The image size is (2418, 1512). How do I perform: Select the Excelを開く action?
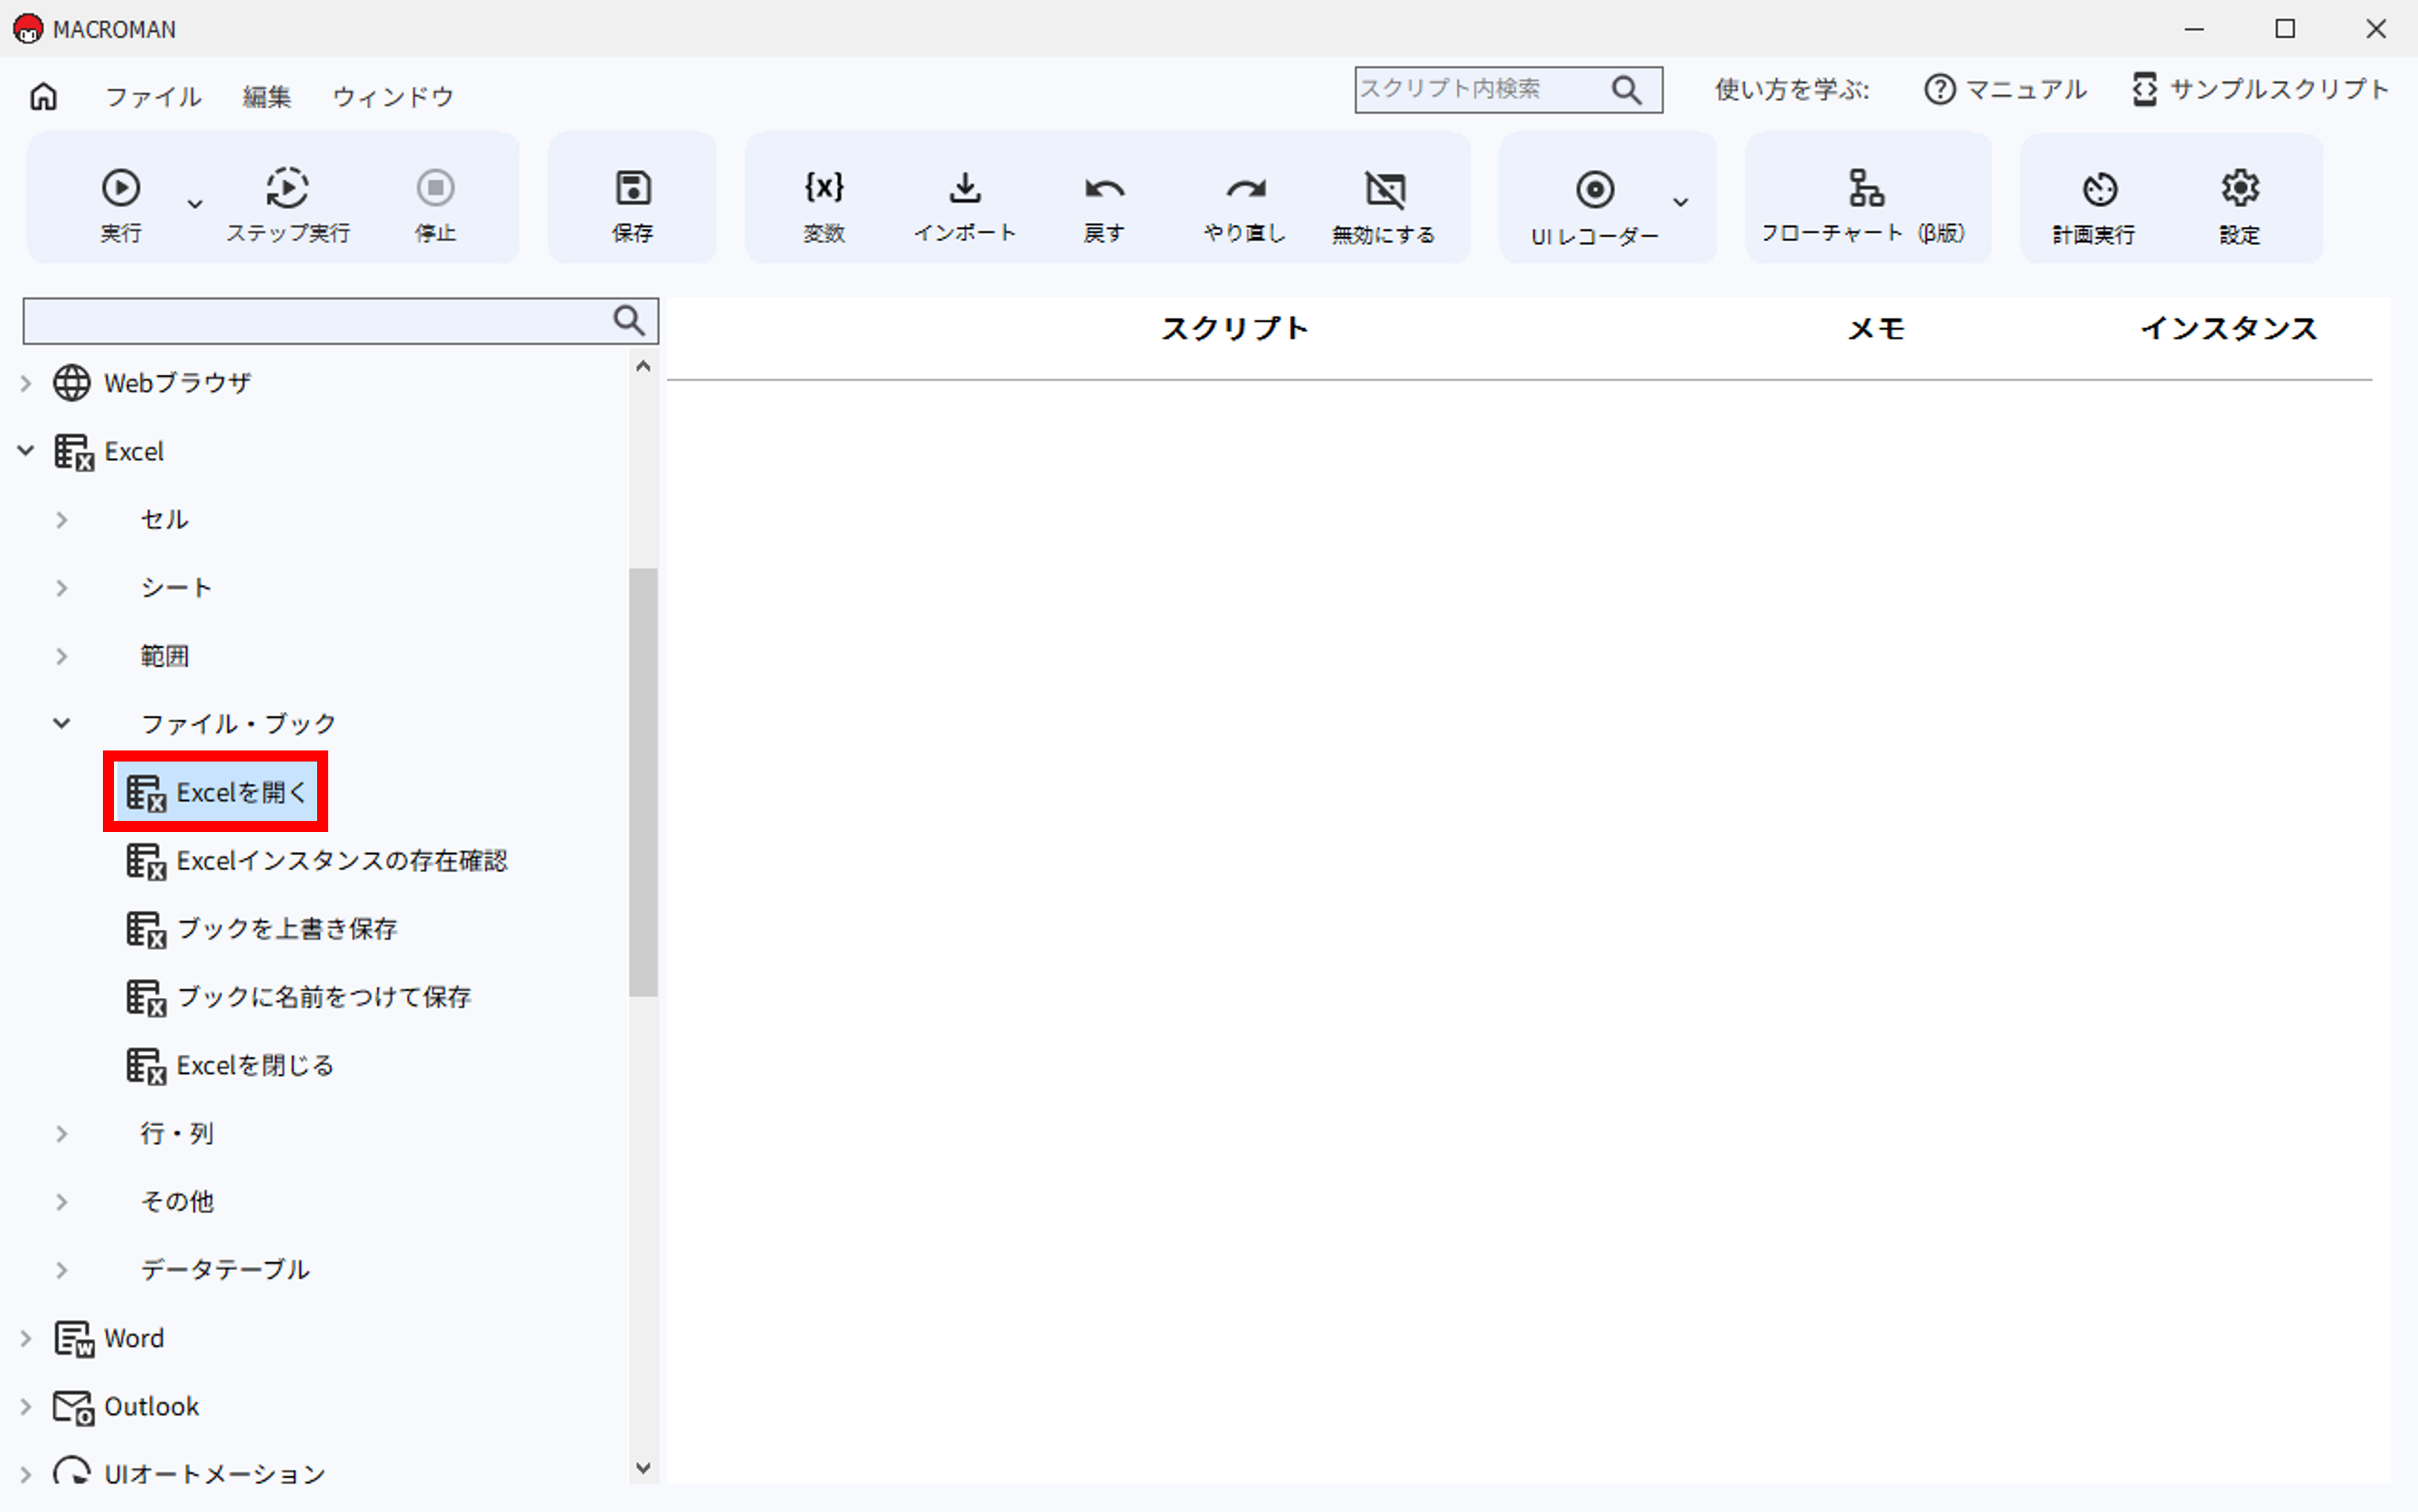point(216,792)
